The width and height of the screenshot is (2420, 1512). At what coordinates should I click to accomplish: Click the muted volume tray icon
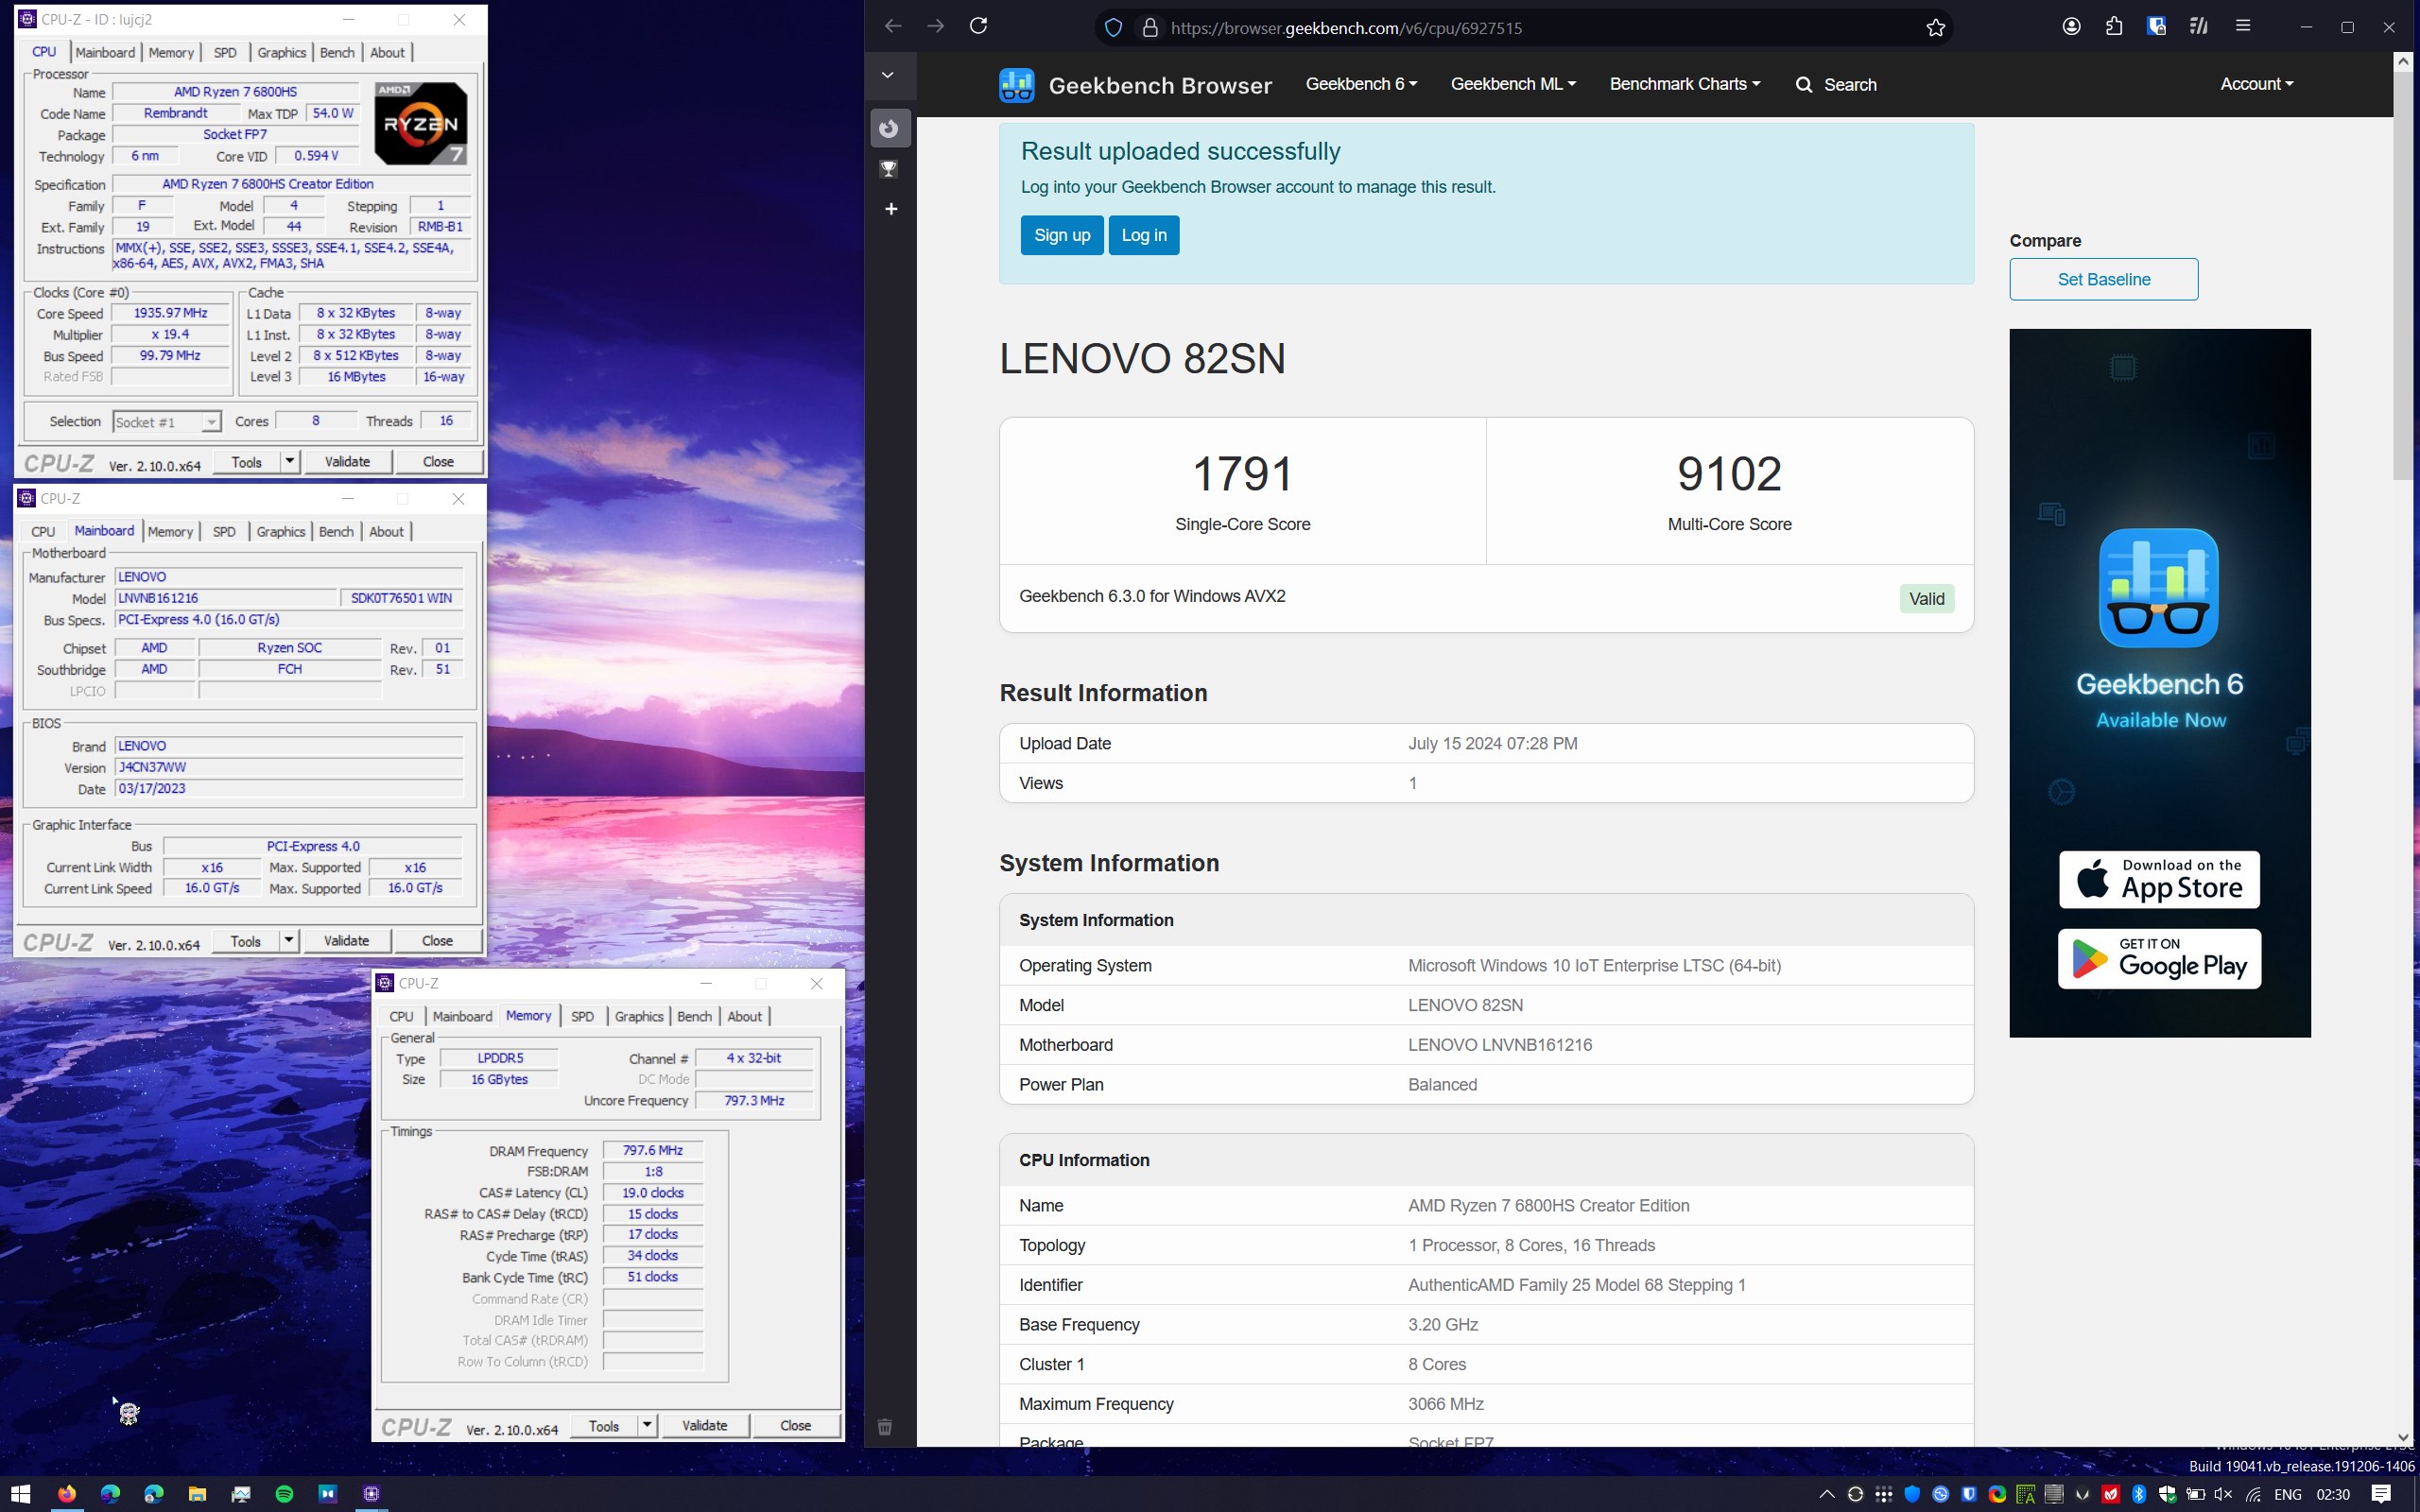click(2223, 1494)
